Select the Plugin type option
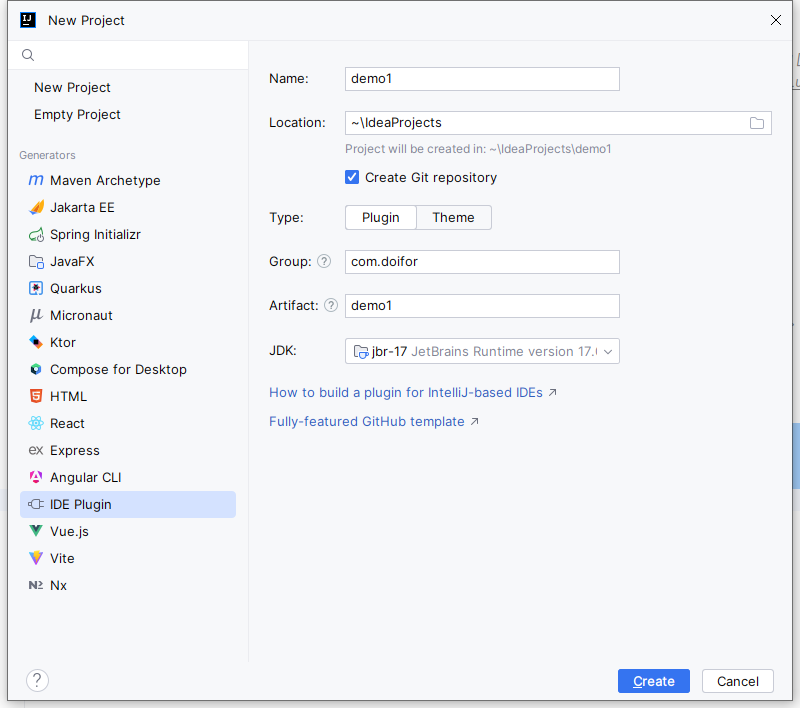800x708 pixels. click(x=381, y=218)
